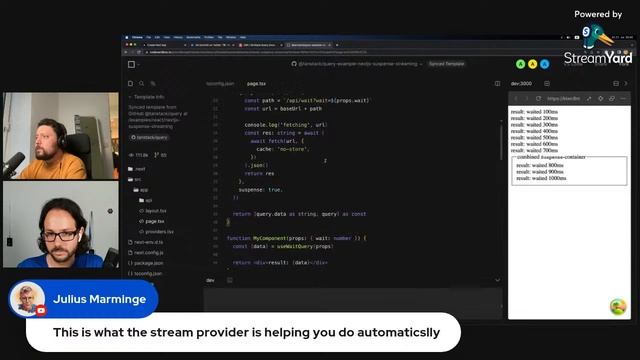Click the inspect element icon in preview toolbar
This screenshot has width=640, height=360.
click(600, 99)
